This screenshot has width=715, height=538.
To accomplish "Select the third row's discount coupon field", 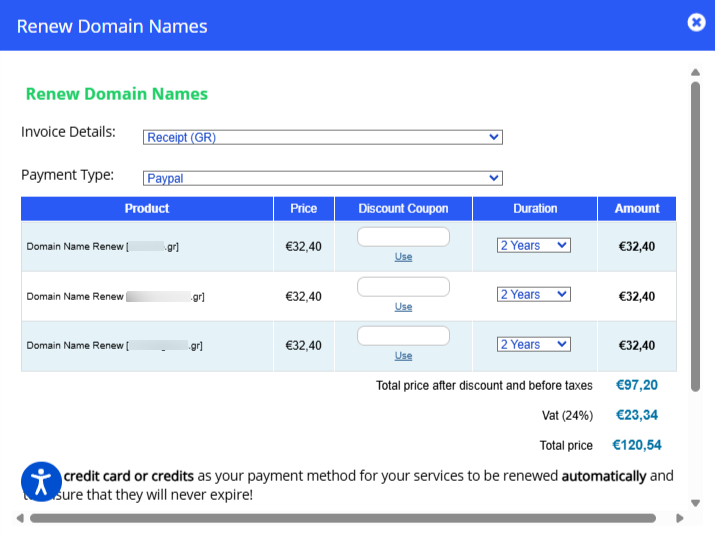I will pos(403,336).
